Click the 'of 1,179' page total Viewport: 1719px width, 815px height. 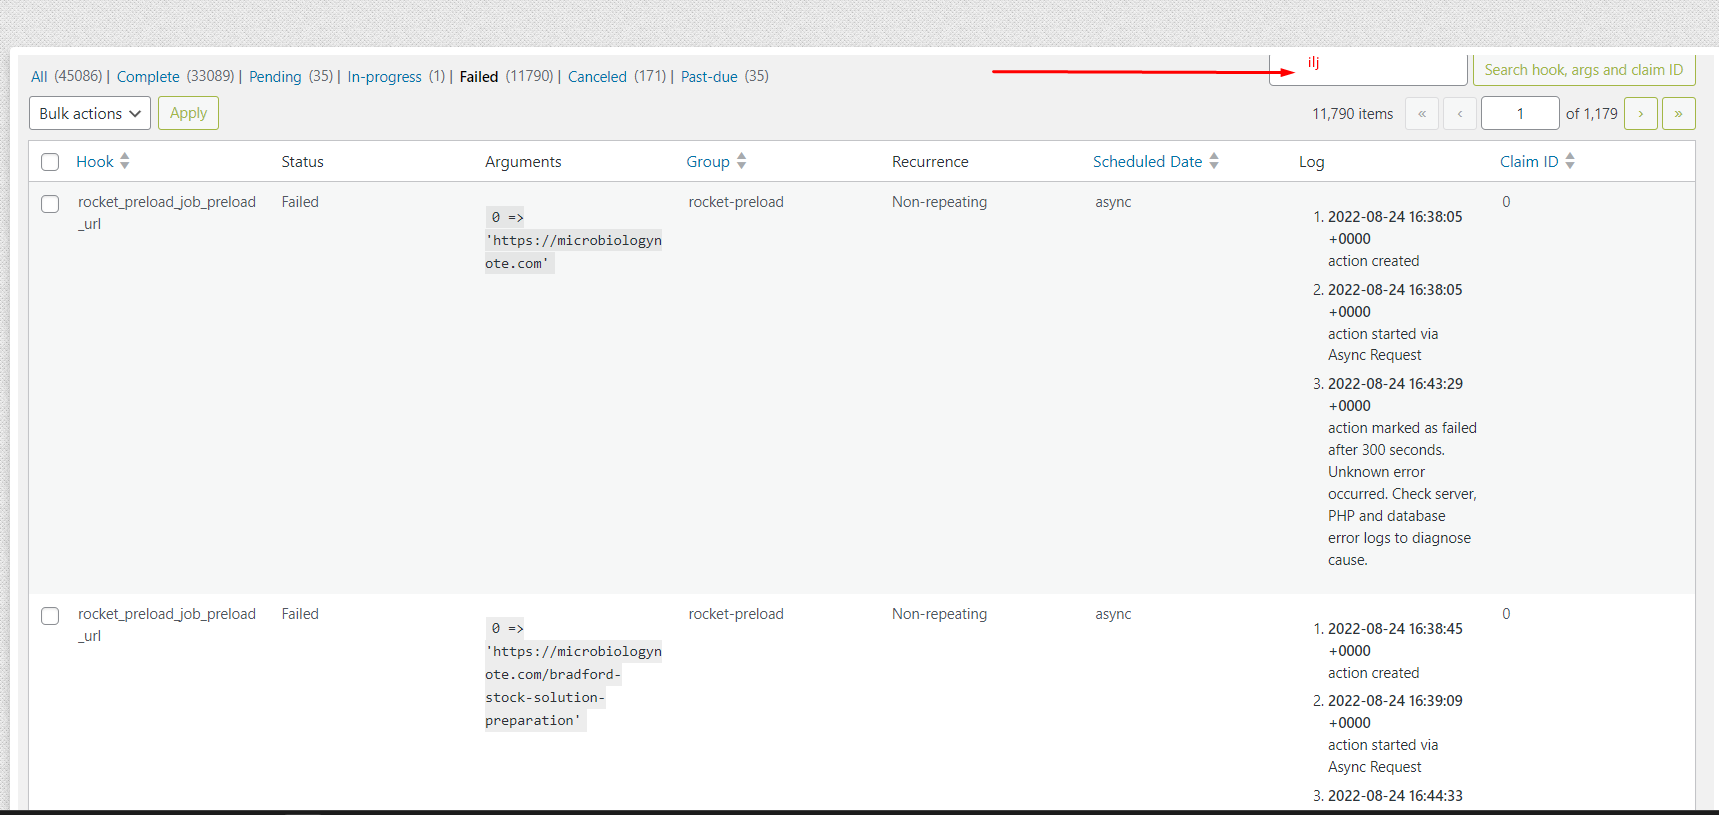point(1592,114)
